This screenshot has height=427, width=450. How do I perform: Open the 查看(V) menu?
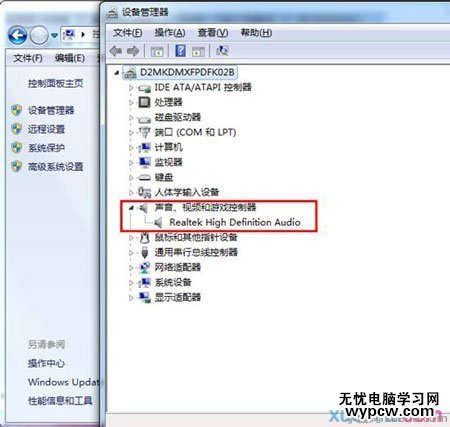213,33
